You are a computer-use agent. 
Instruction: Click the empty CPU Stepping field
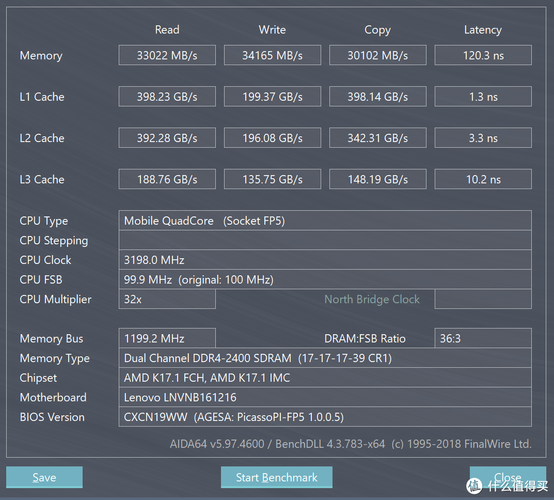[x=325, y=240]
